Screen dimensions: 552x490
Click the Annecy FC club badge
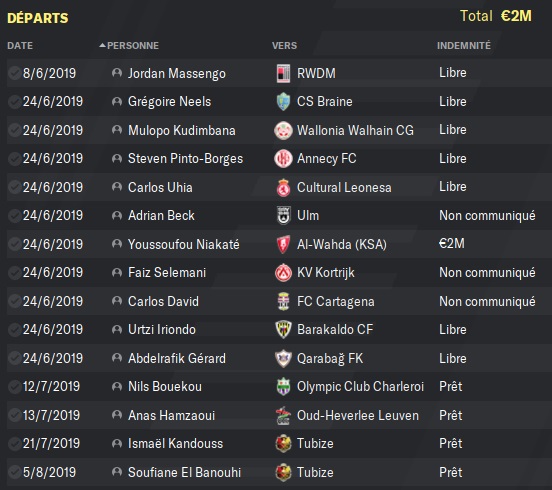(283, 159)
